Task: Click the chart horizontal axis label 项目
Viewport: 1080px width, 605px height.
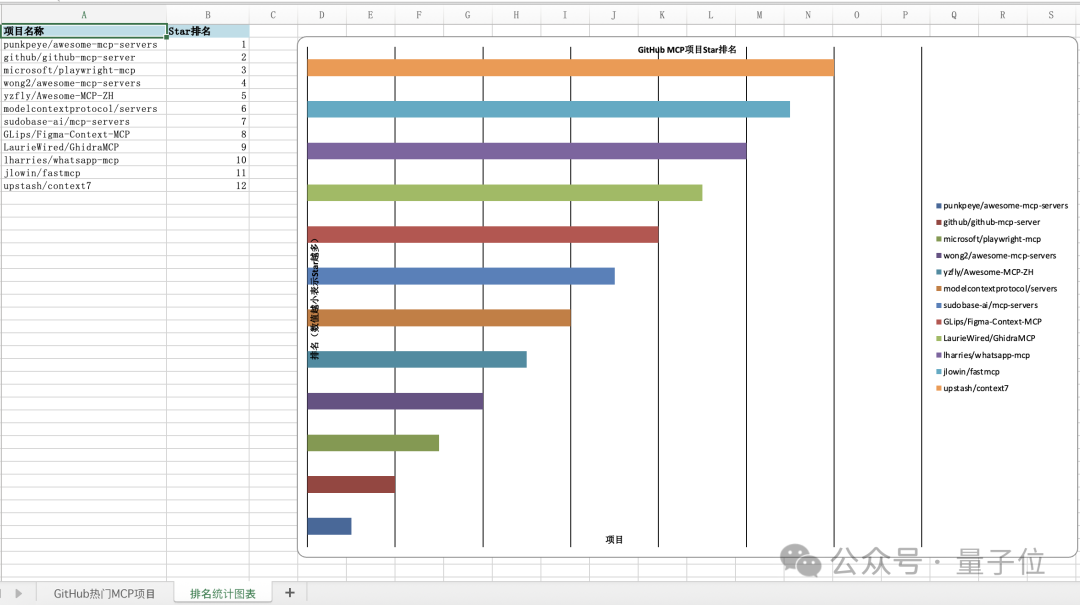Action: pos(614,540)
